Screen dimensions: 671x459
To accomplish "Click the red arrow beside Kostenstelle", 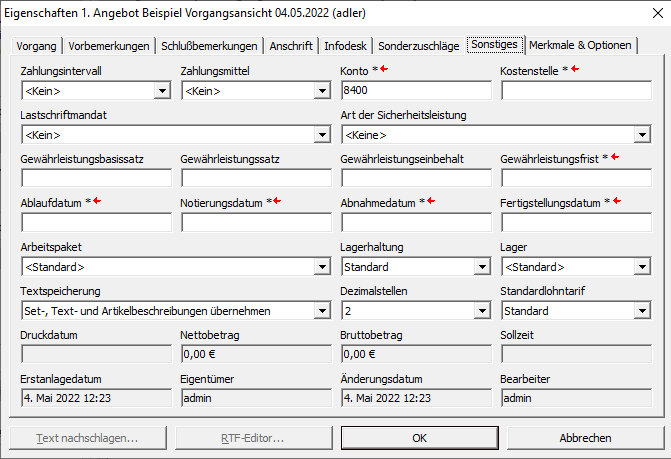I will 575,71.
